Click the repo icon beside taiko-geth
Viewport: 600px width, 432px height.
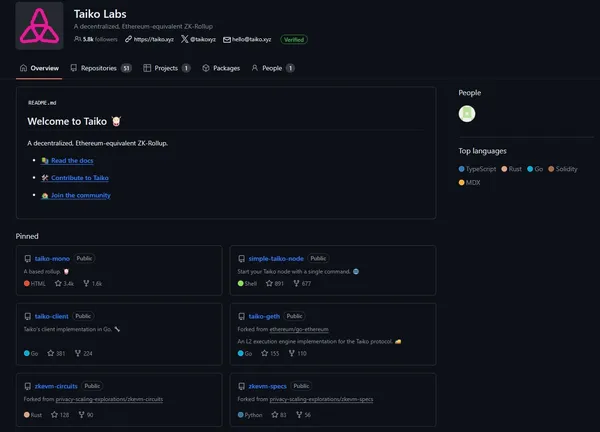[x=241, y=316]
